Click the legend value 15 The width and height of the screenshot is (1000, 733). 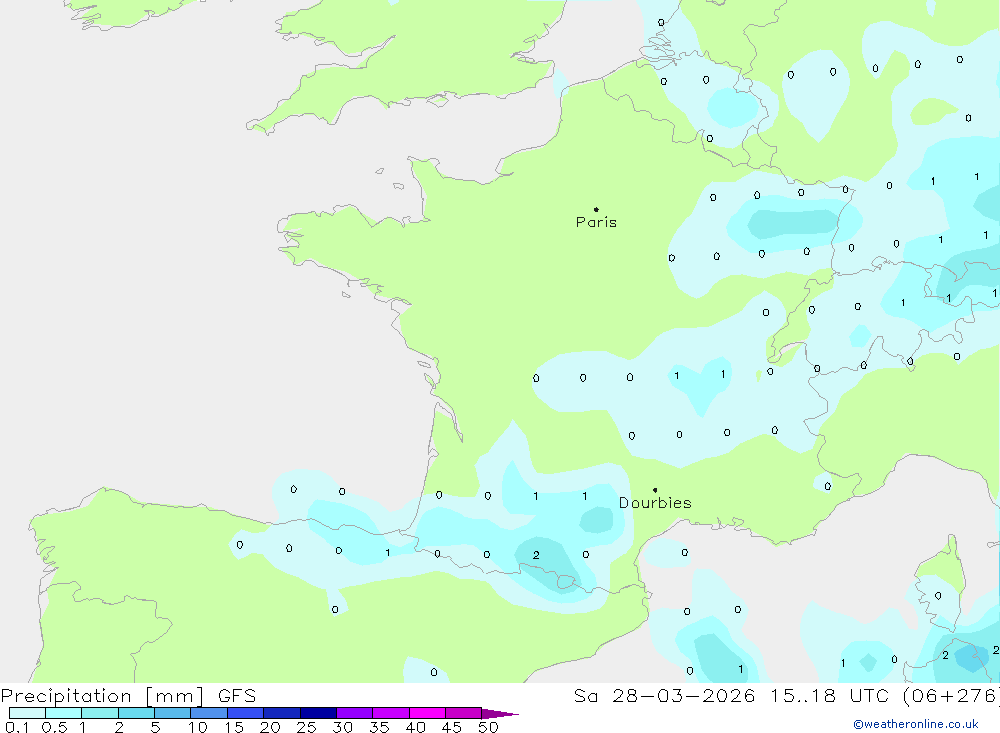click(234, 727)
